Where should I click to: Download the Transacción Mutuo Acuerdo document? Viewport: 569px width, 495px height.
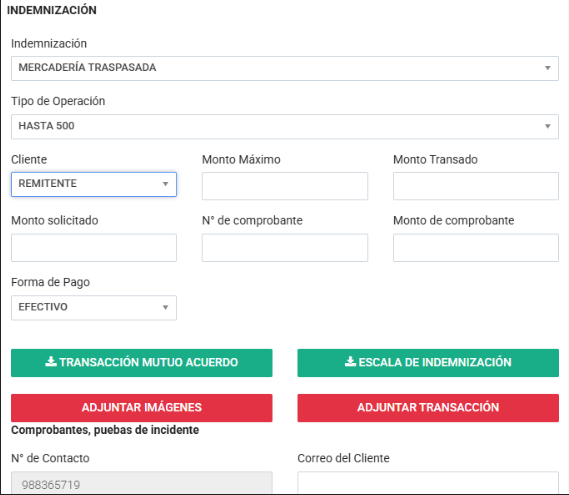(x=142, y=363)
